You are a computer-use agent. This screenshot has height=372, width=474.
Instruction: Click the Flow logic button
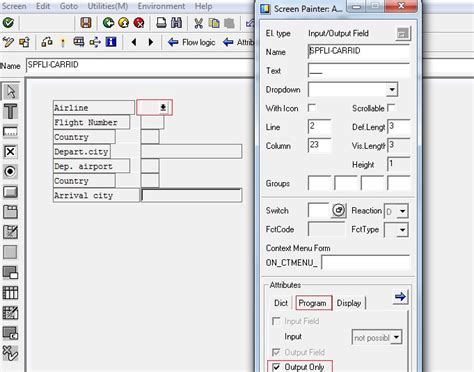pos(192,42)
